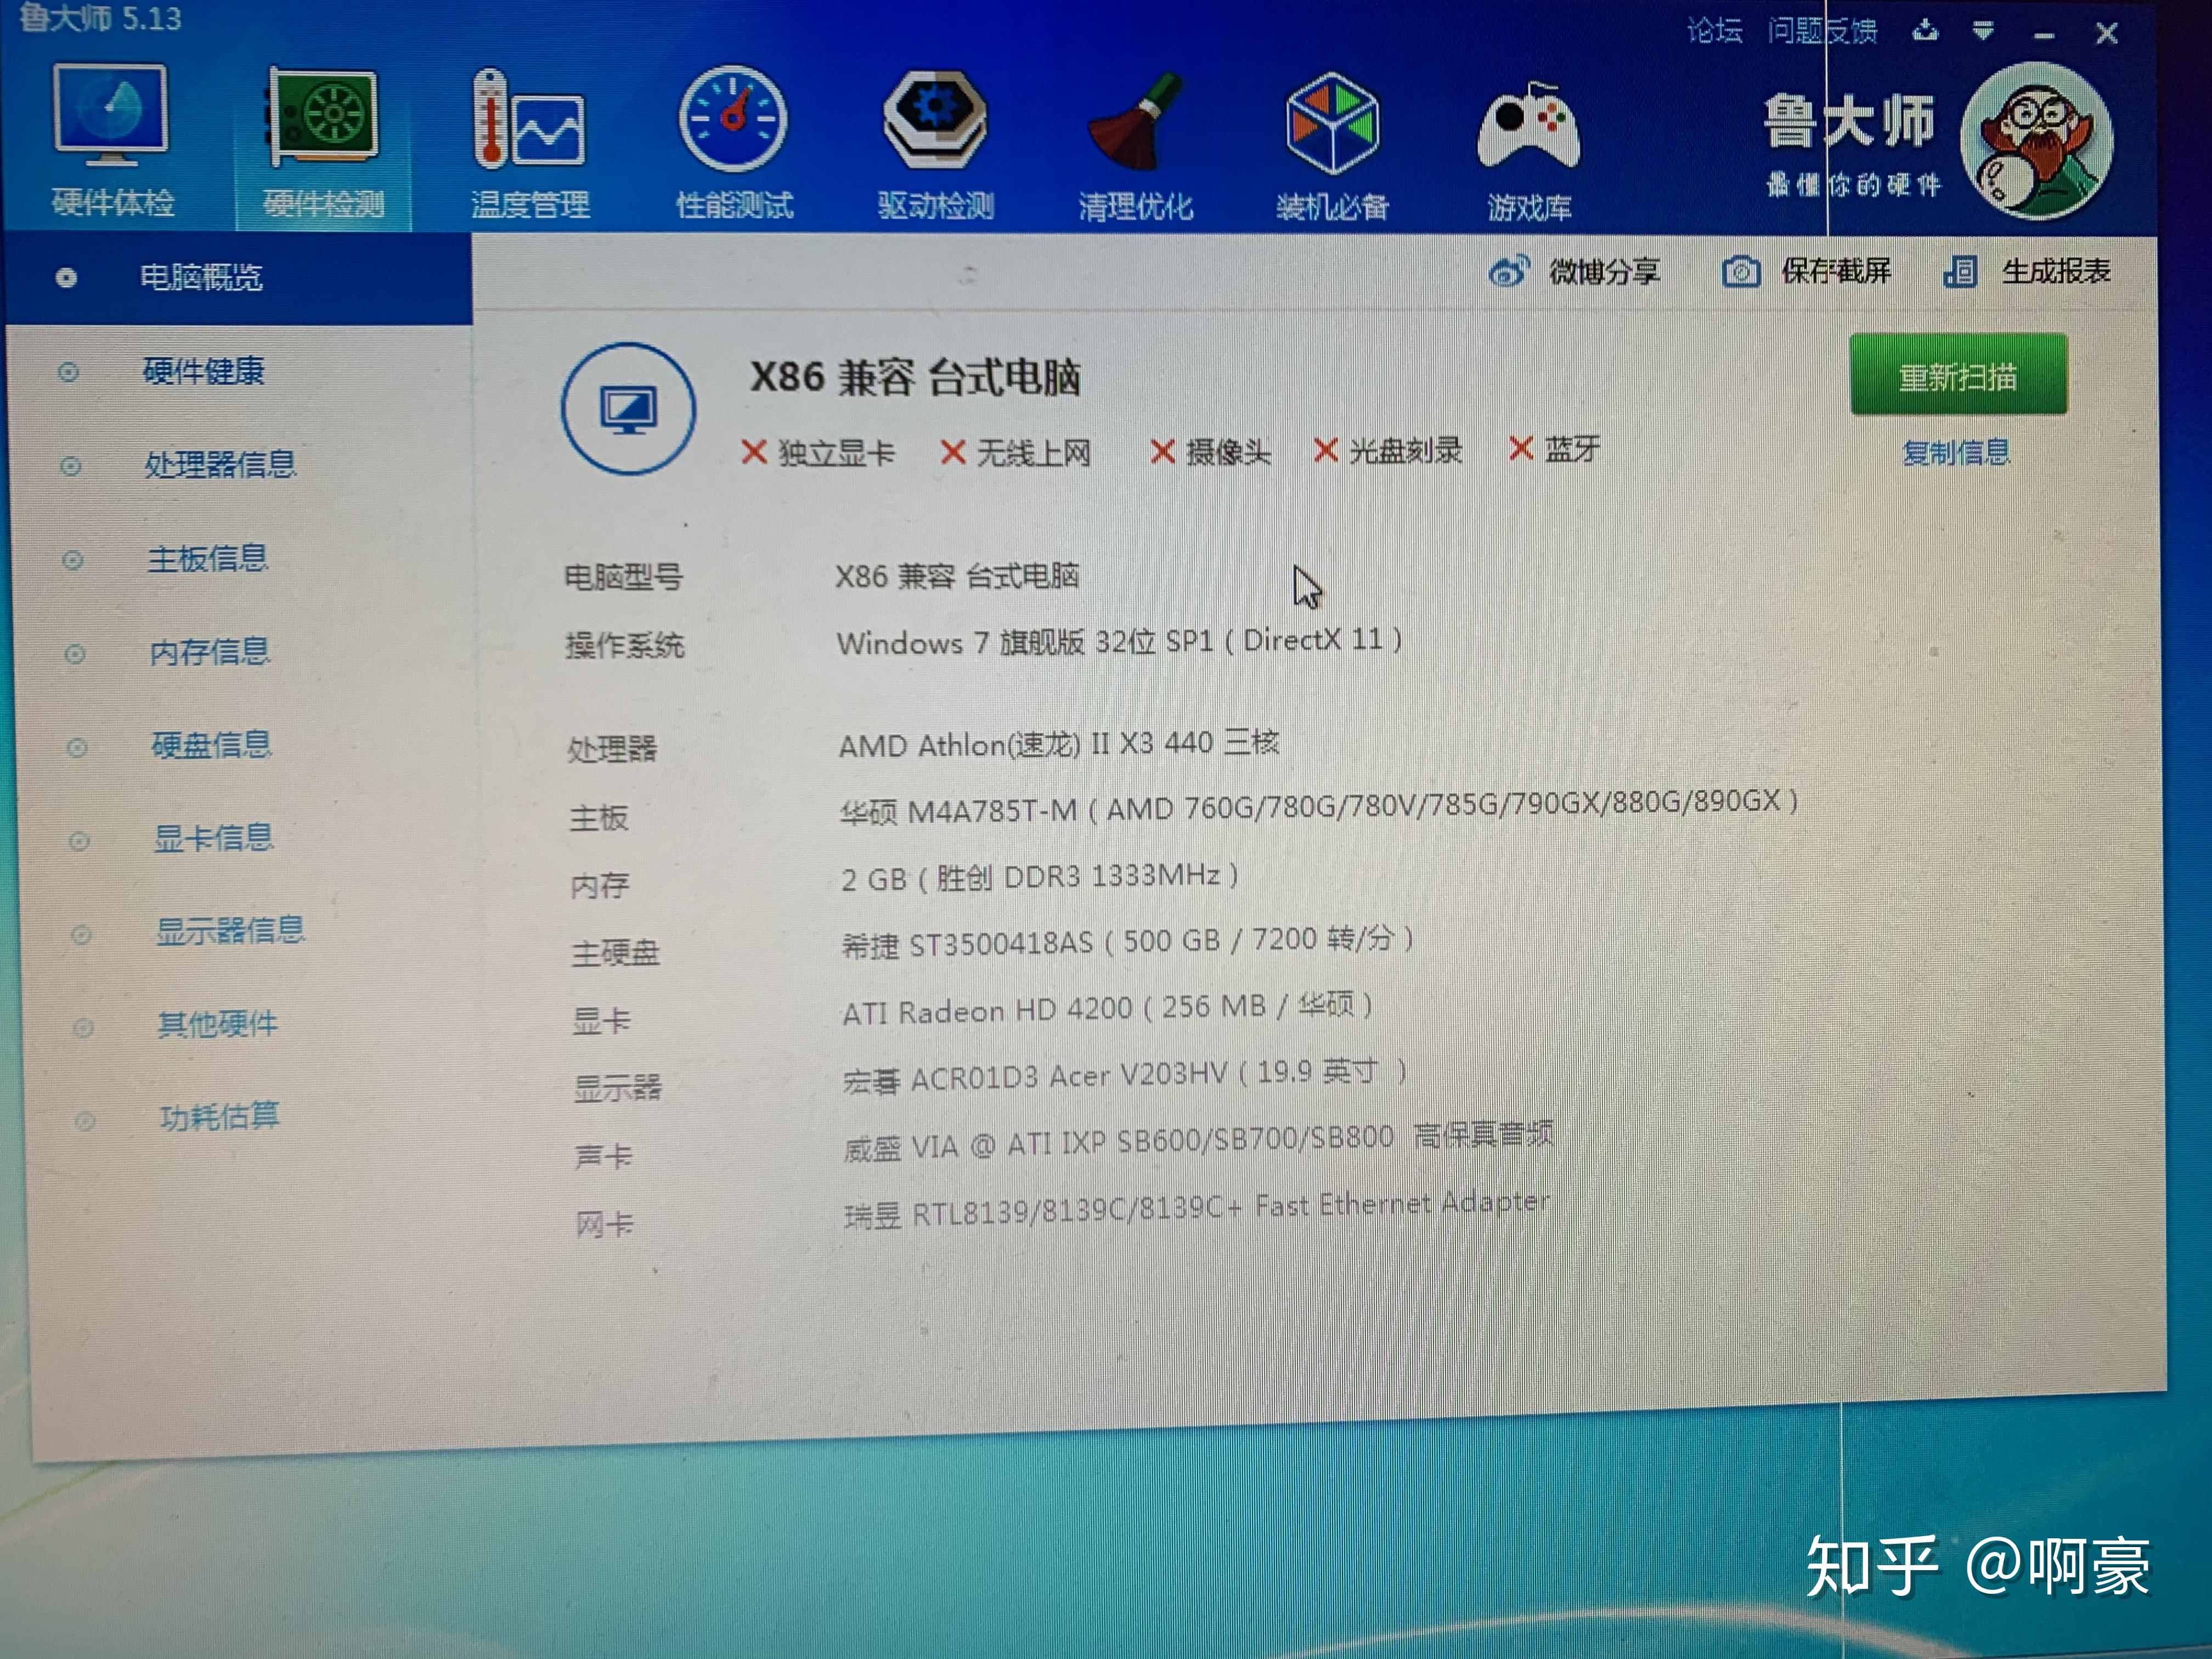Click the 复制信息 copy info link

click(x=1955, y=453)
